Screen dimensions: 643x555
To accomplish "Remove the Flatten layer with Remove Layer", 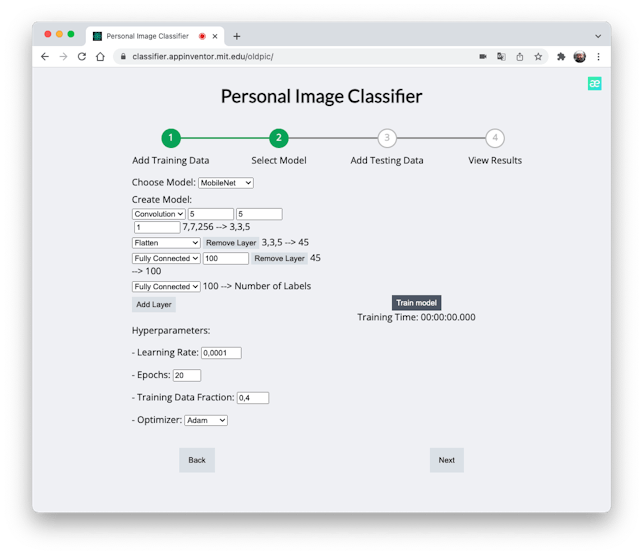I will point(231,243).
